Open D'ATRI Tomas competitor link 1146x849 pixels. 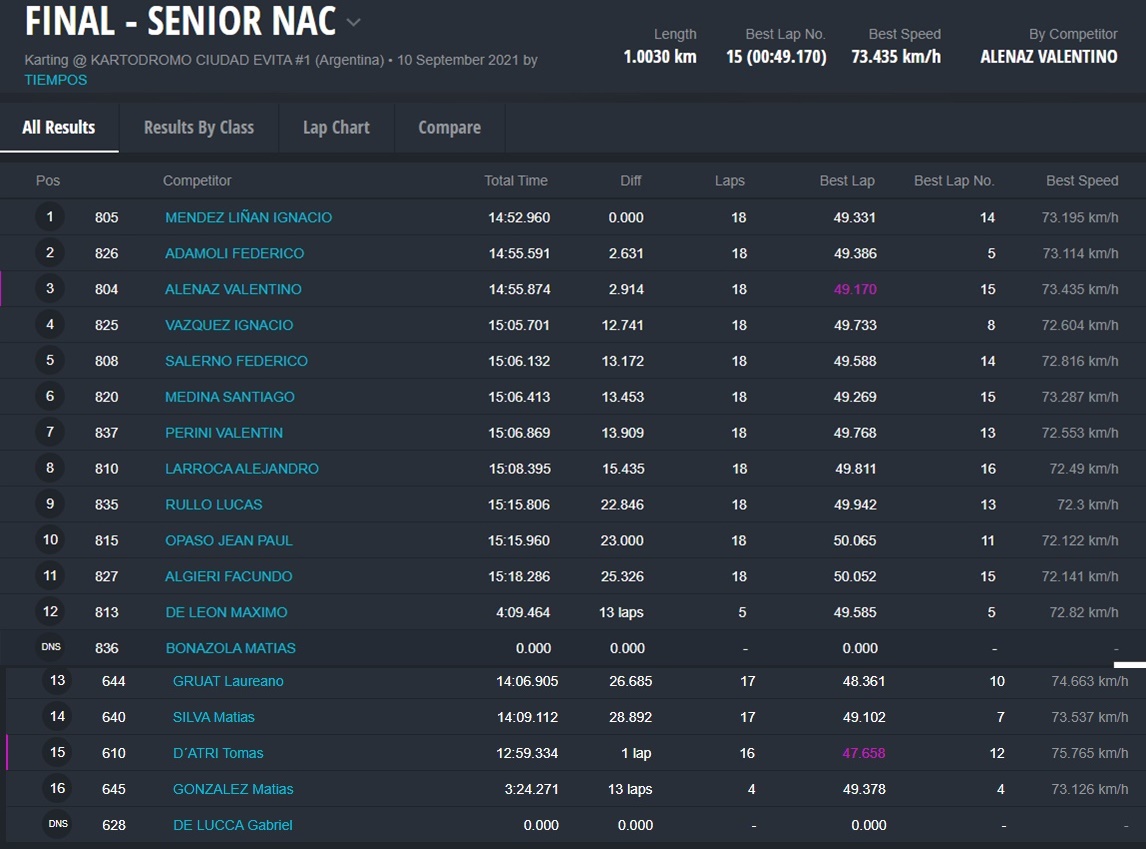click(x=218, y=754)
